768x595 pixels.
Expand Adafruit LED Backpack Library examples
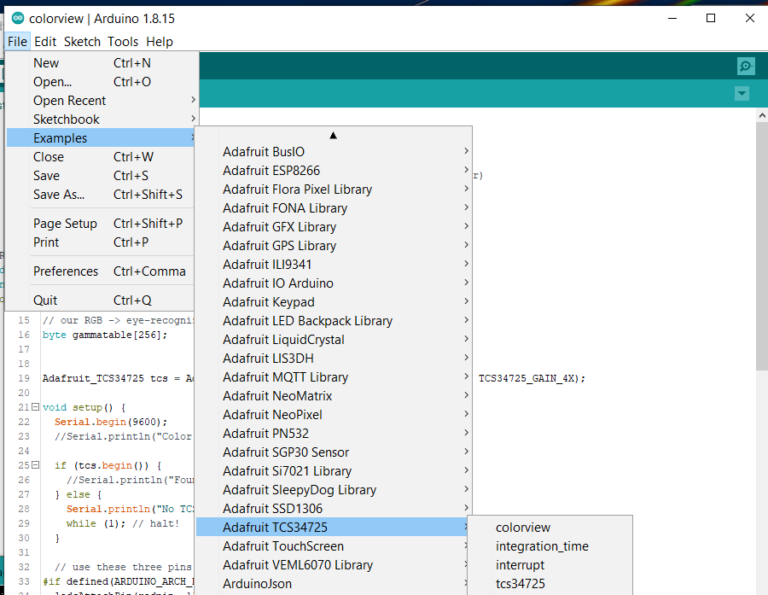pos(334,321)
